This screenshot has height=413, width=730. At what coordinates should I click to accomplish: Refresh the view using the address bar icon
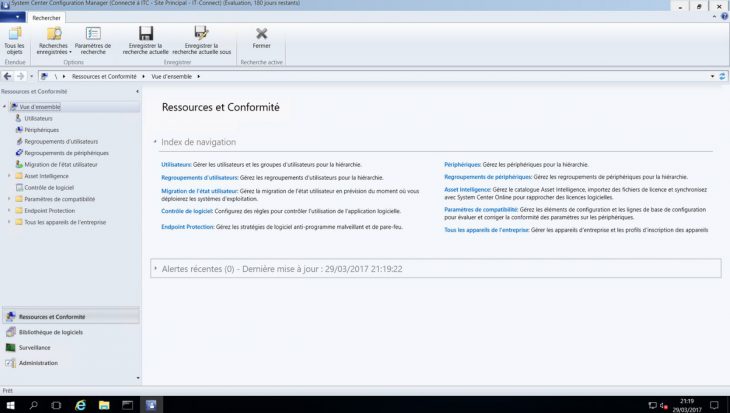pos(722,76)
